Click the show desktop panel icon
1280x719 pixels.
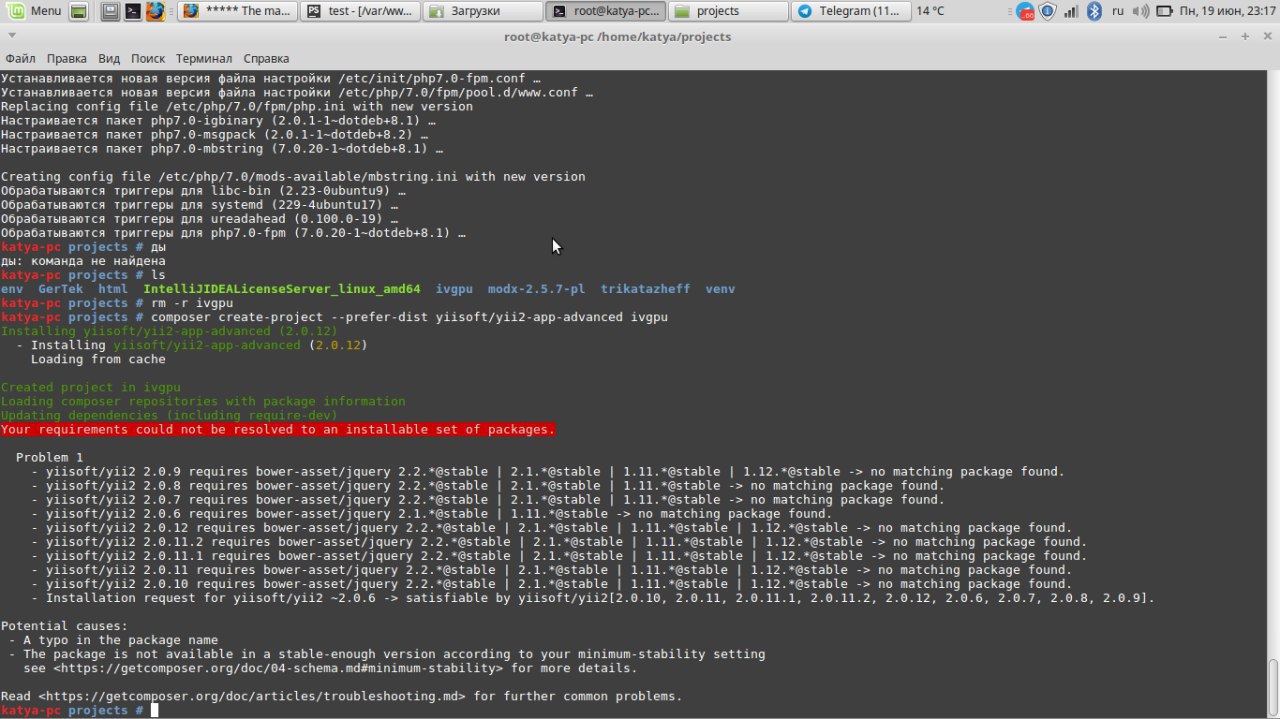coord(78,11)
